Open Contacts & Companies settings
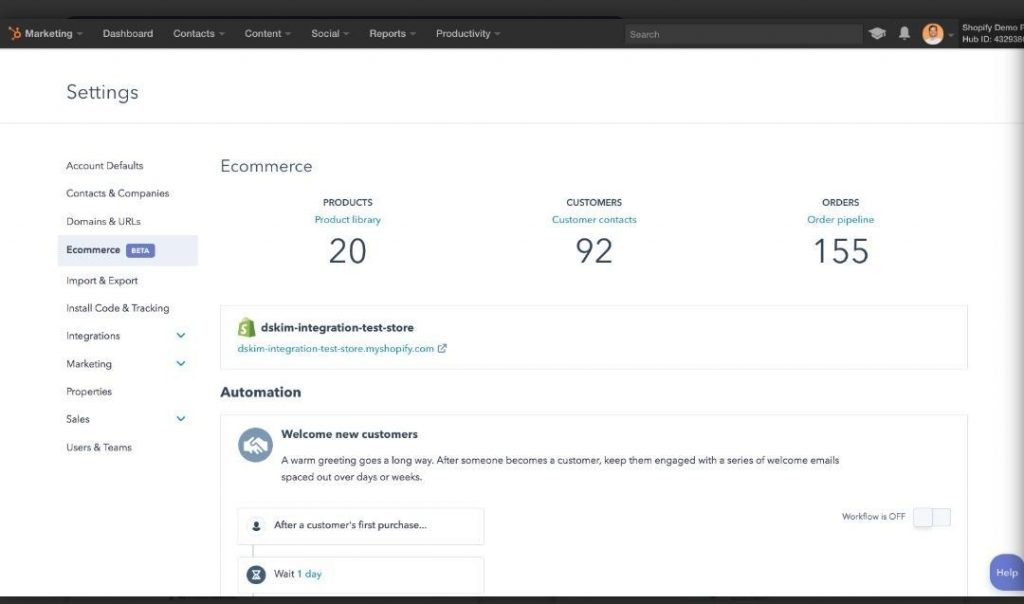The height and width of the screenshot is (604, 1024). 118,193
